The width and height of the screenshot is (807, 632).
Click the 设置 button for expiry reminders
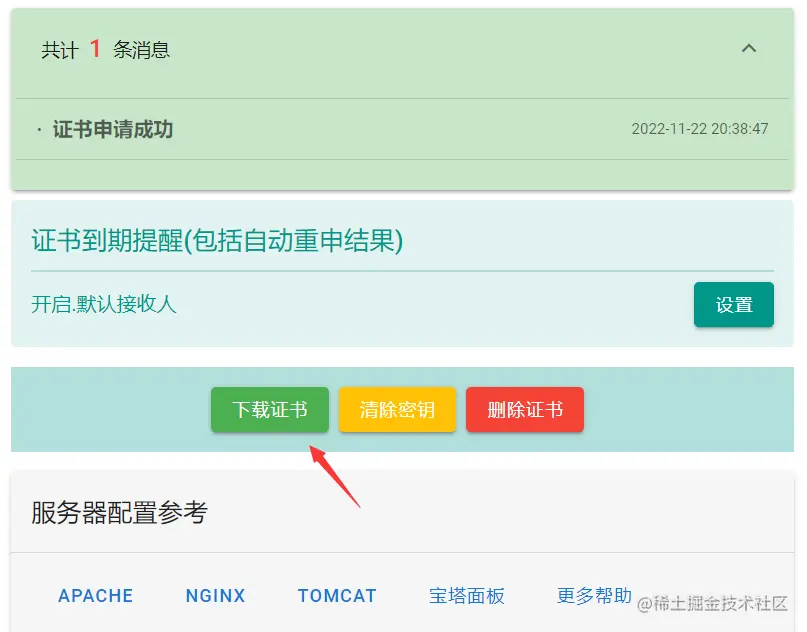coord(733,305)
